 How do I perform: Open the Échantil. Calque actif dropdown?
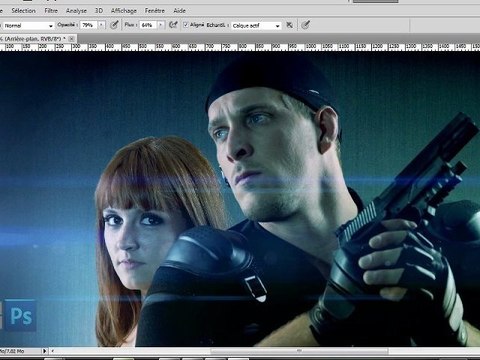click(256, 26)
